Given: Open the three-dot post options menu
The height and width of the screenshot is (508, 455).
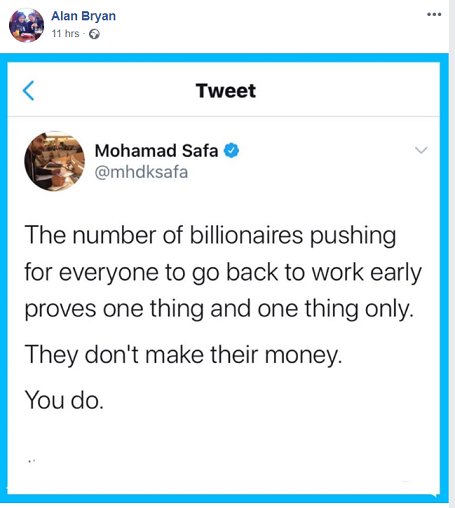Looking at the screenshot, I should (434, 14).
